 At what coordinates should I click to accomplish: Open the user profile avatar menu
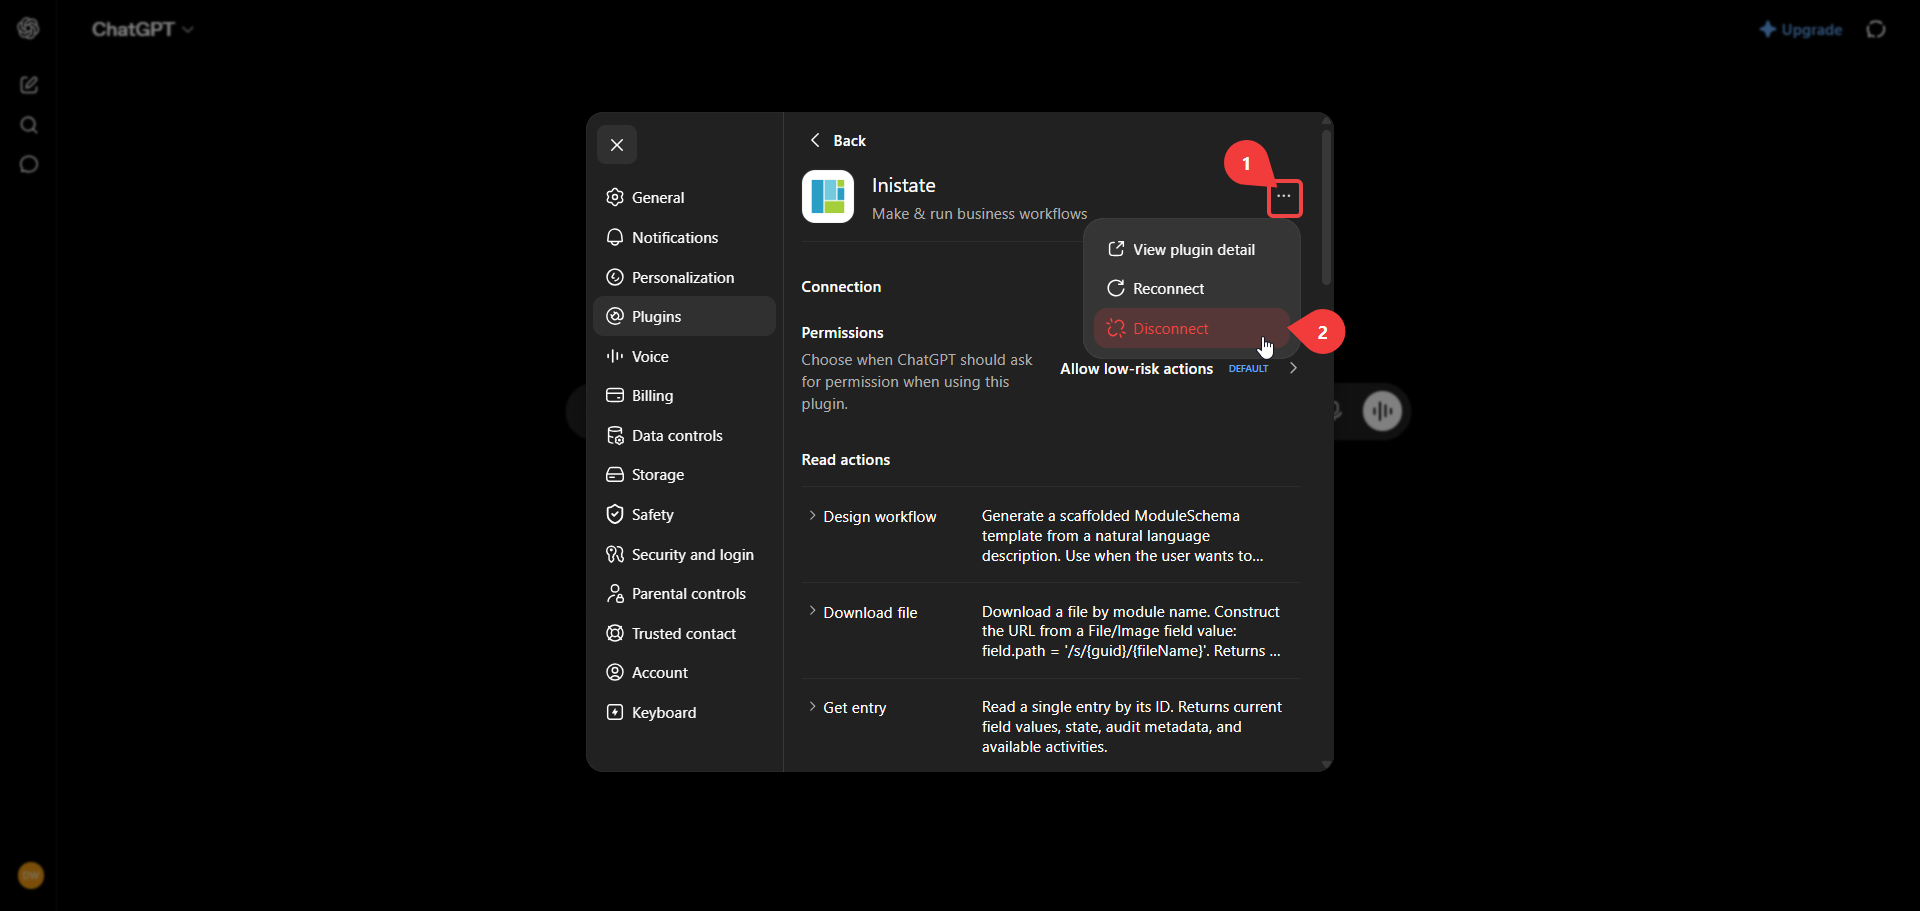click(31, 876)
